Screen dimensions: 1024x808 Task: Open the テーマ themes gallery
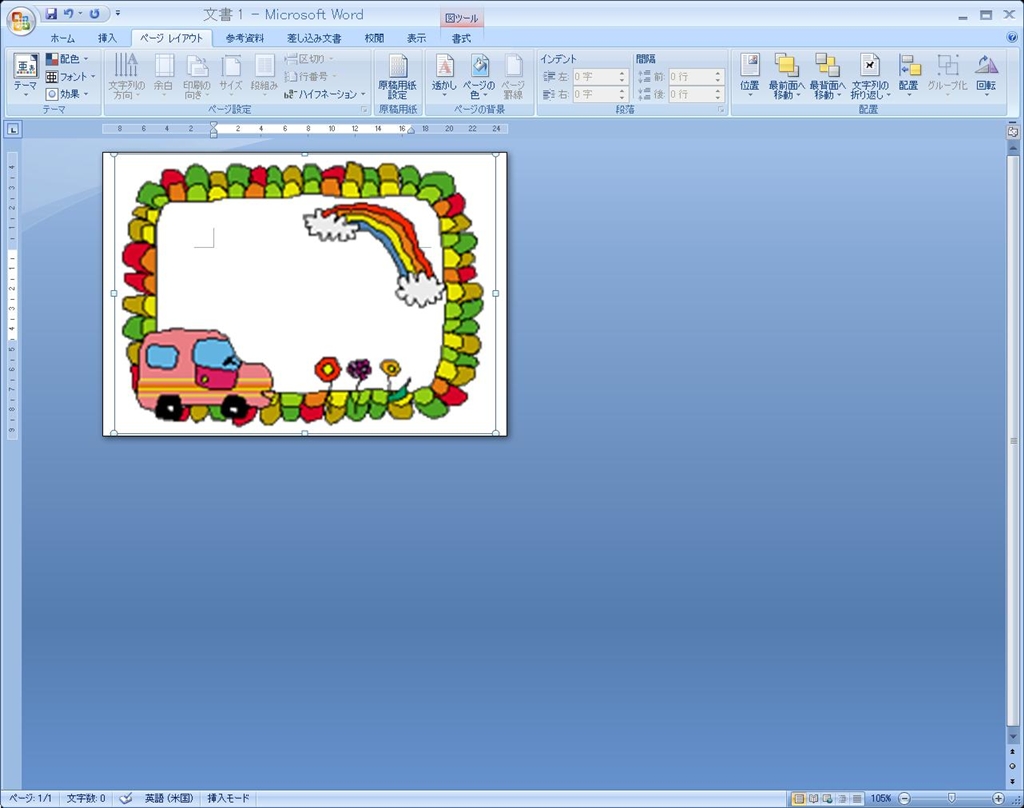click(x=25, y=75)
